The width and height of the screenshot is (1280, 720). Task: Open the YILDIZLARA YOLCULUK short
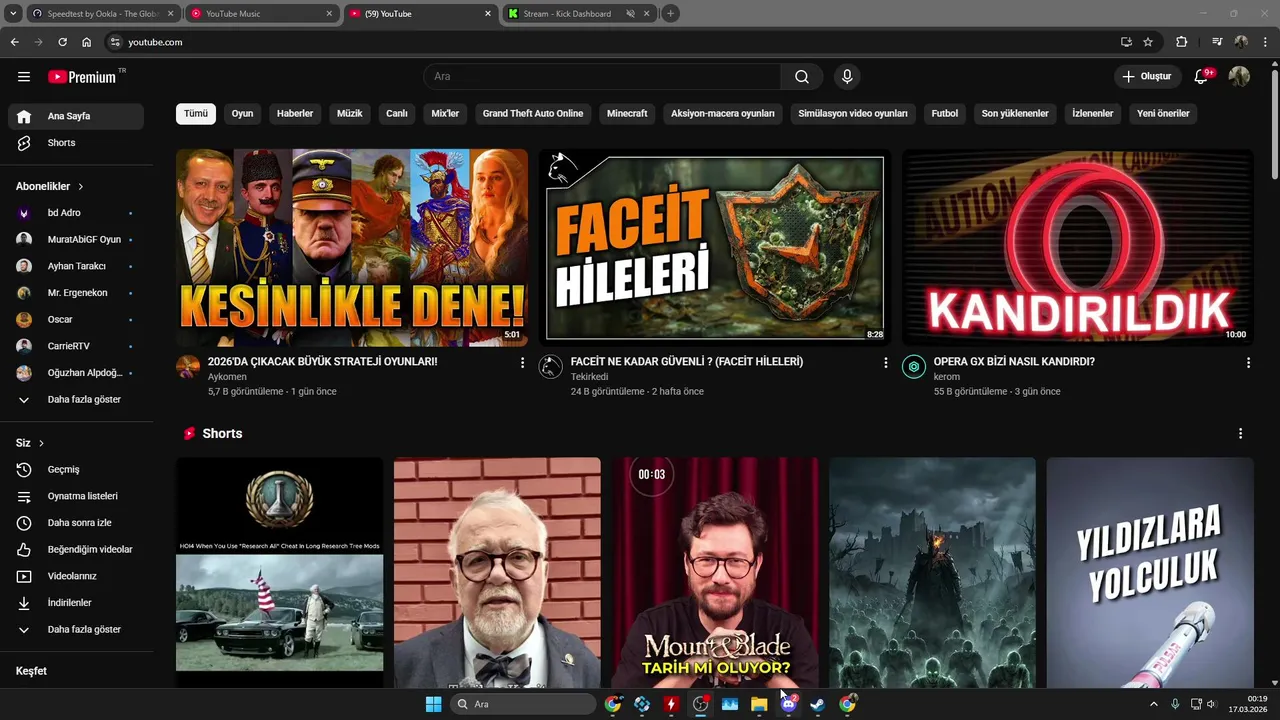[x=1150, y=572]
